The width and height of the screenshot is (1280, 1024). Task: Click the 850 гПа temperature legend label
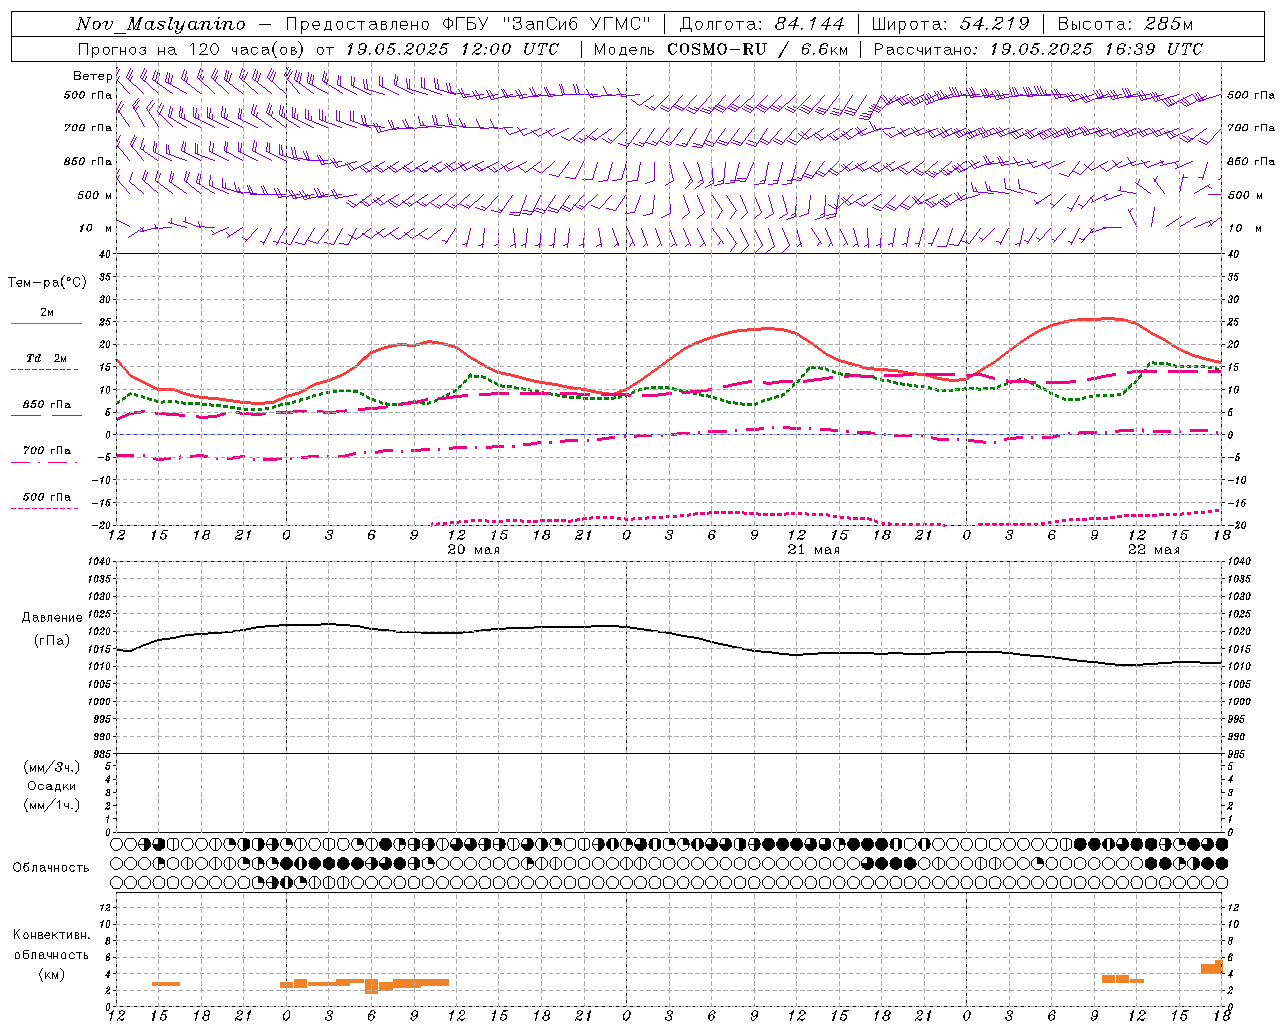pos(47,405)
